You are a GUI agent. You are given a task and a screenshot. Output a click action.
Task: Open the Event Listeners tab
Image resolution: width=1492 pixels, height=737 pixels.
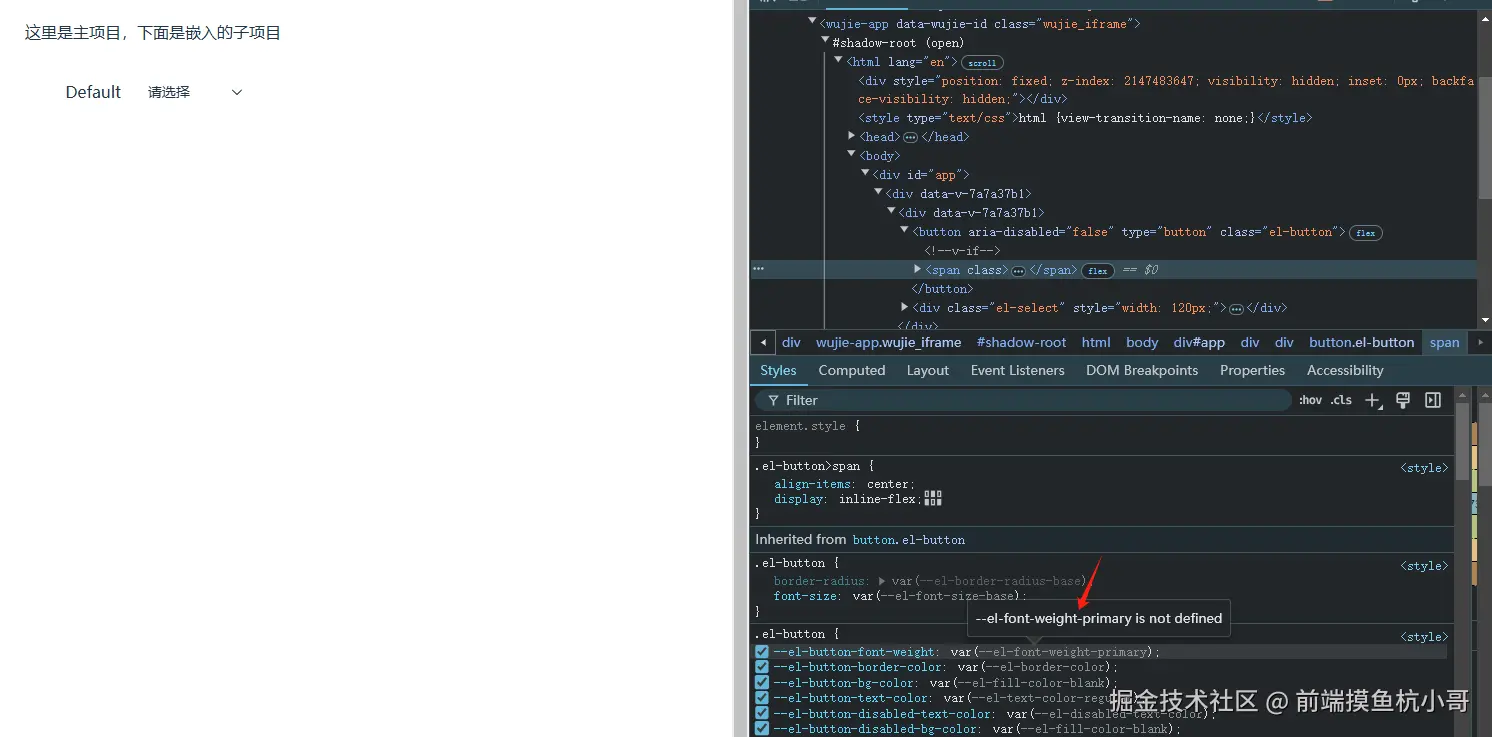click(1017, 370)
